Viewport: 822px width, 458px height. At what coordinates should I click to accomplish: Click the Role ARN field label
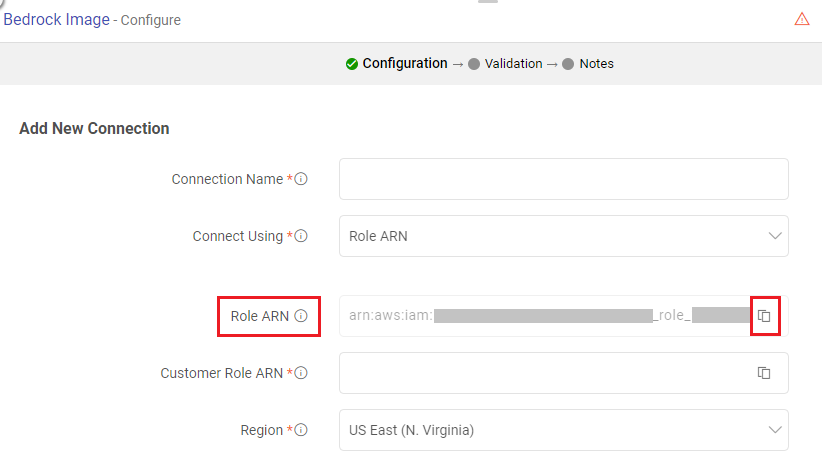(259, 316)
